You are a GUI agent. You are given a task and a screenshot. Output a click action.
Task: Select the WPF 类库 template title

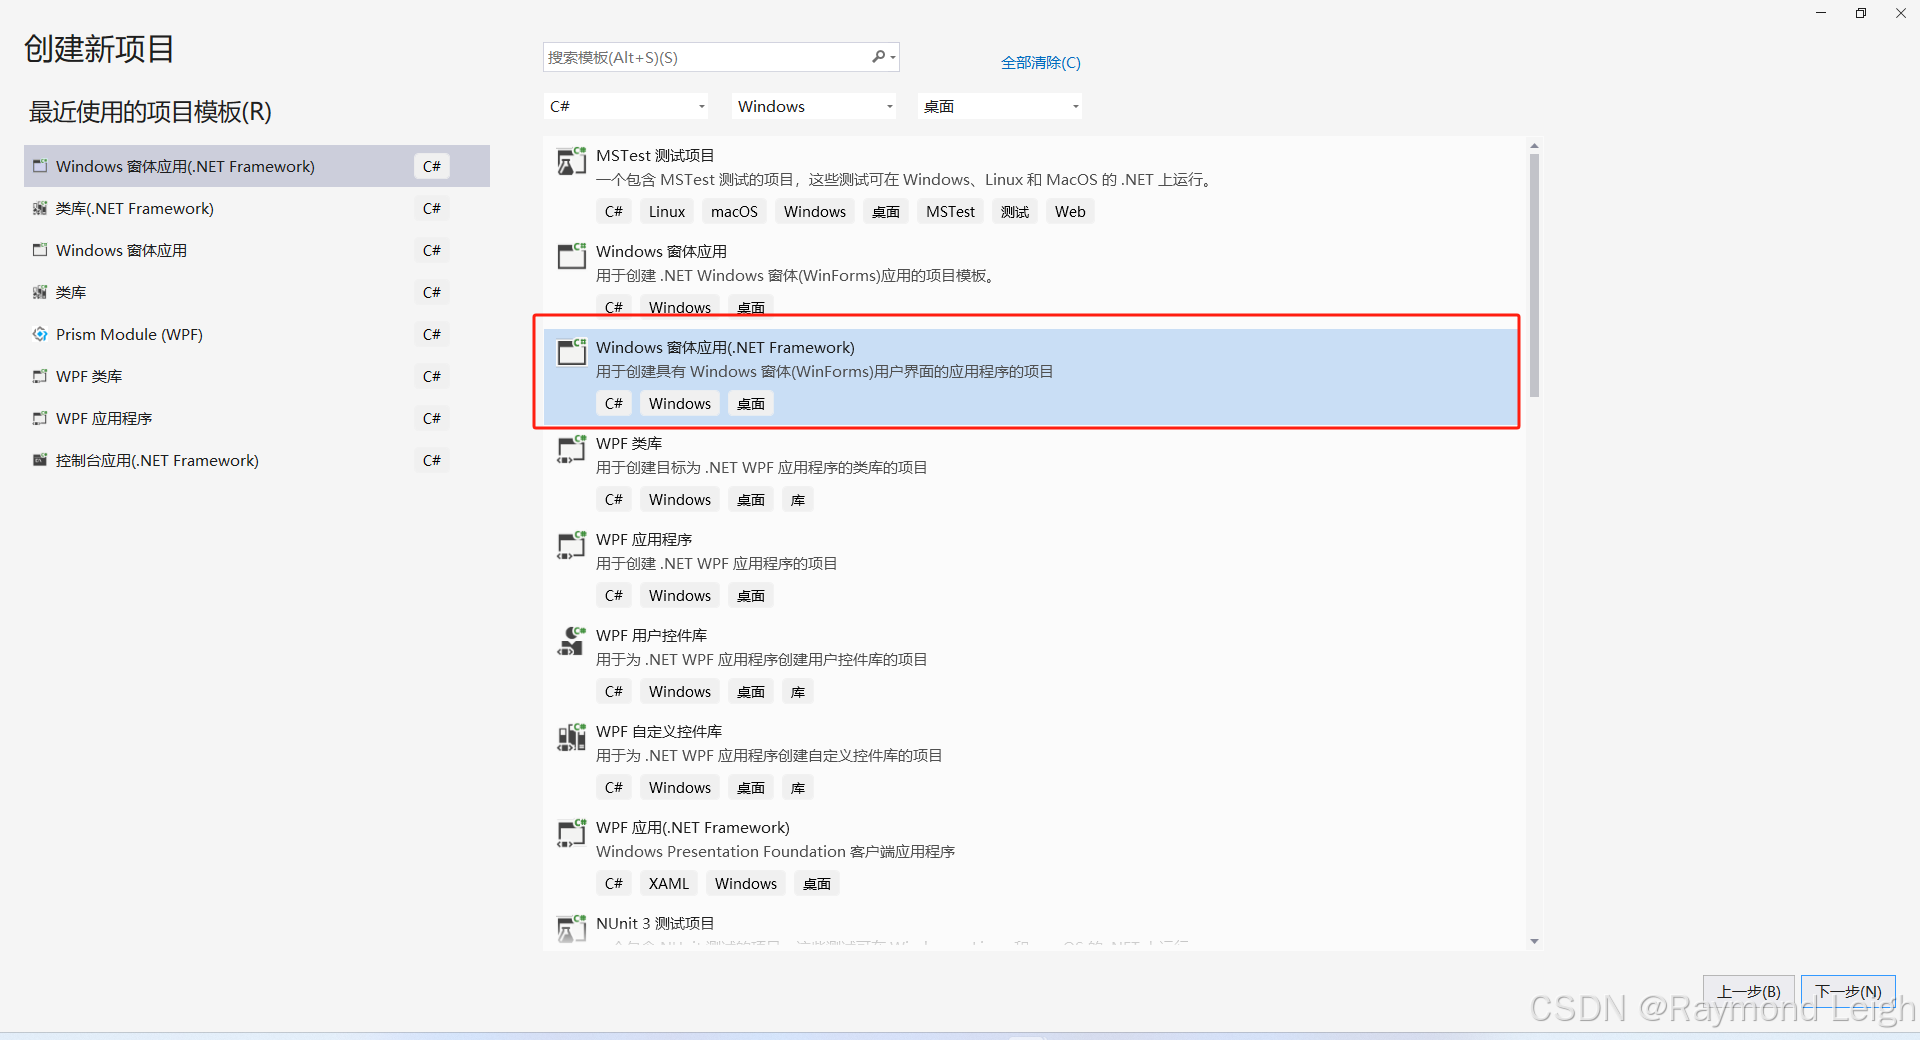(629, 443)
